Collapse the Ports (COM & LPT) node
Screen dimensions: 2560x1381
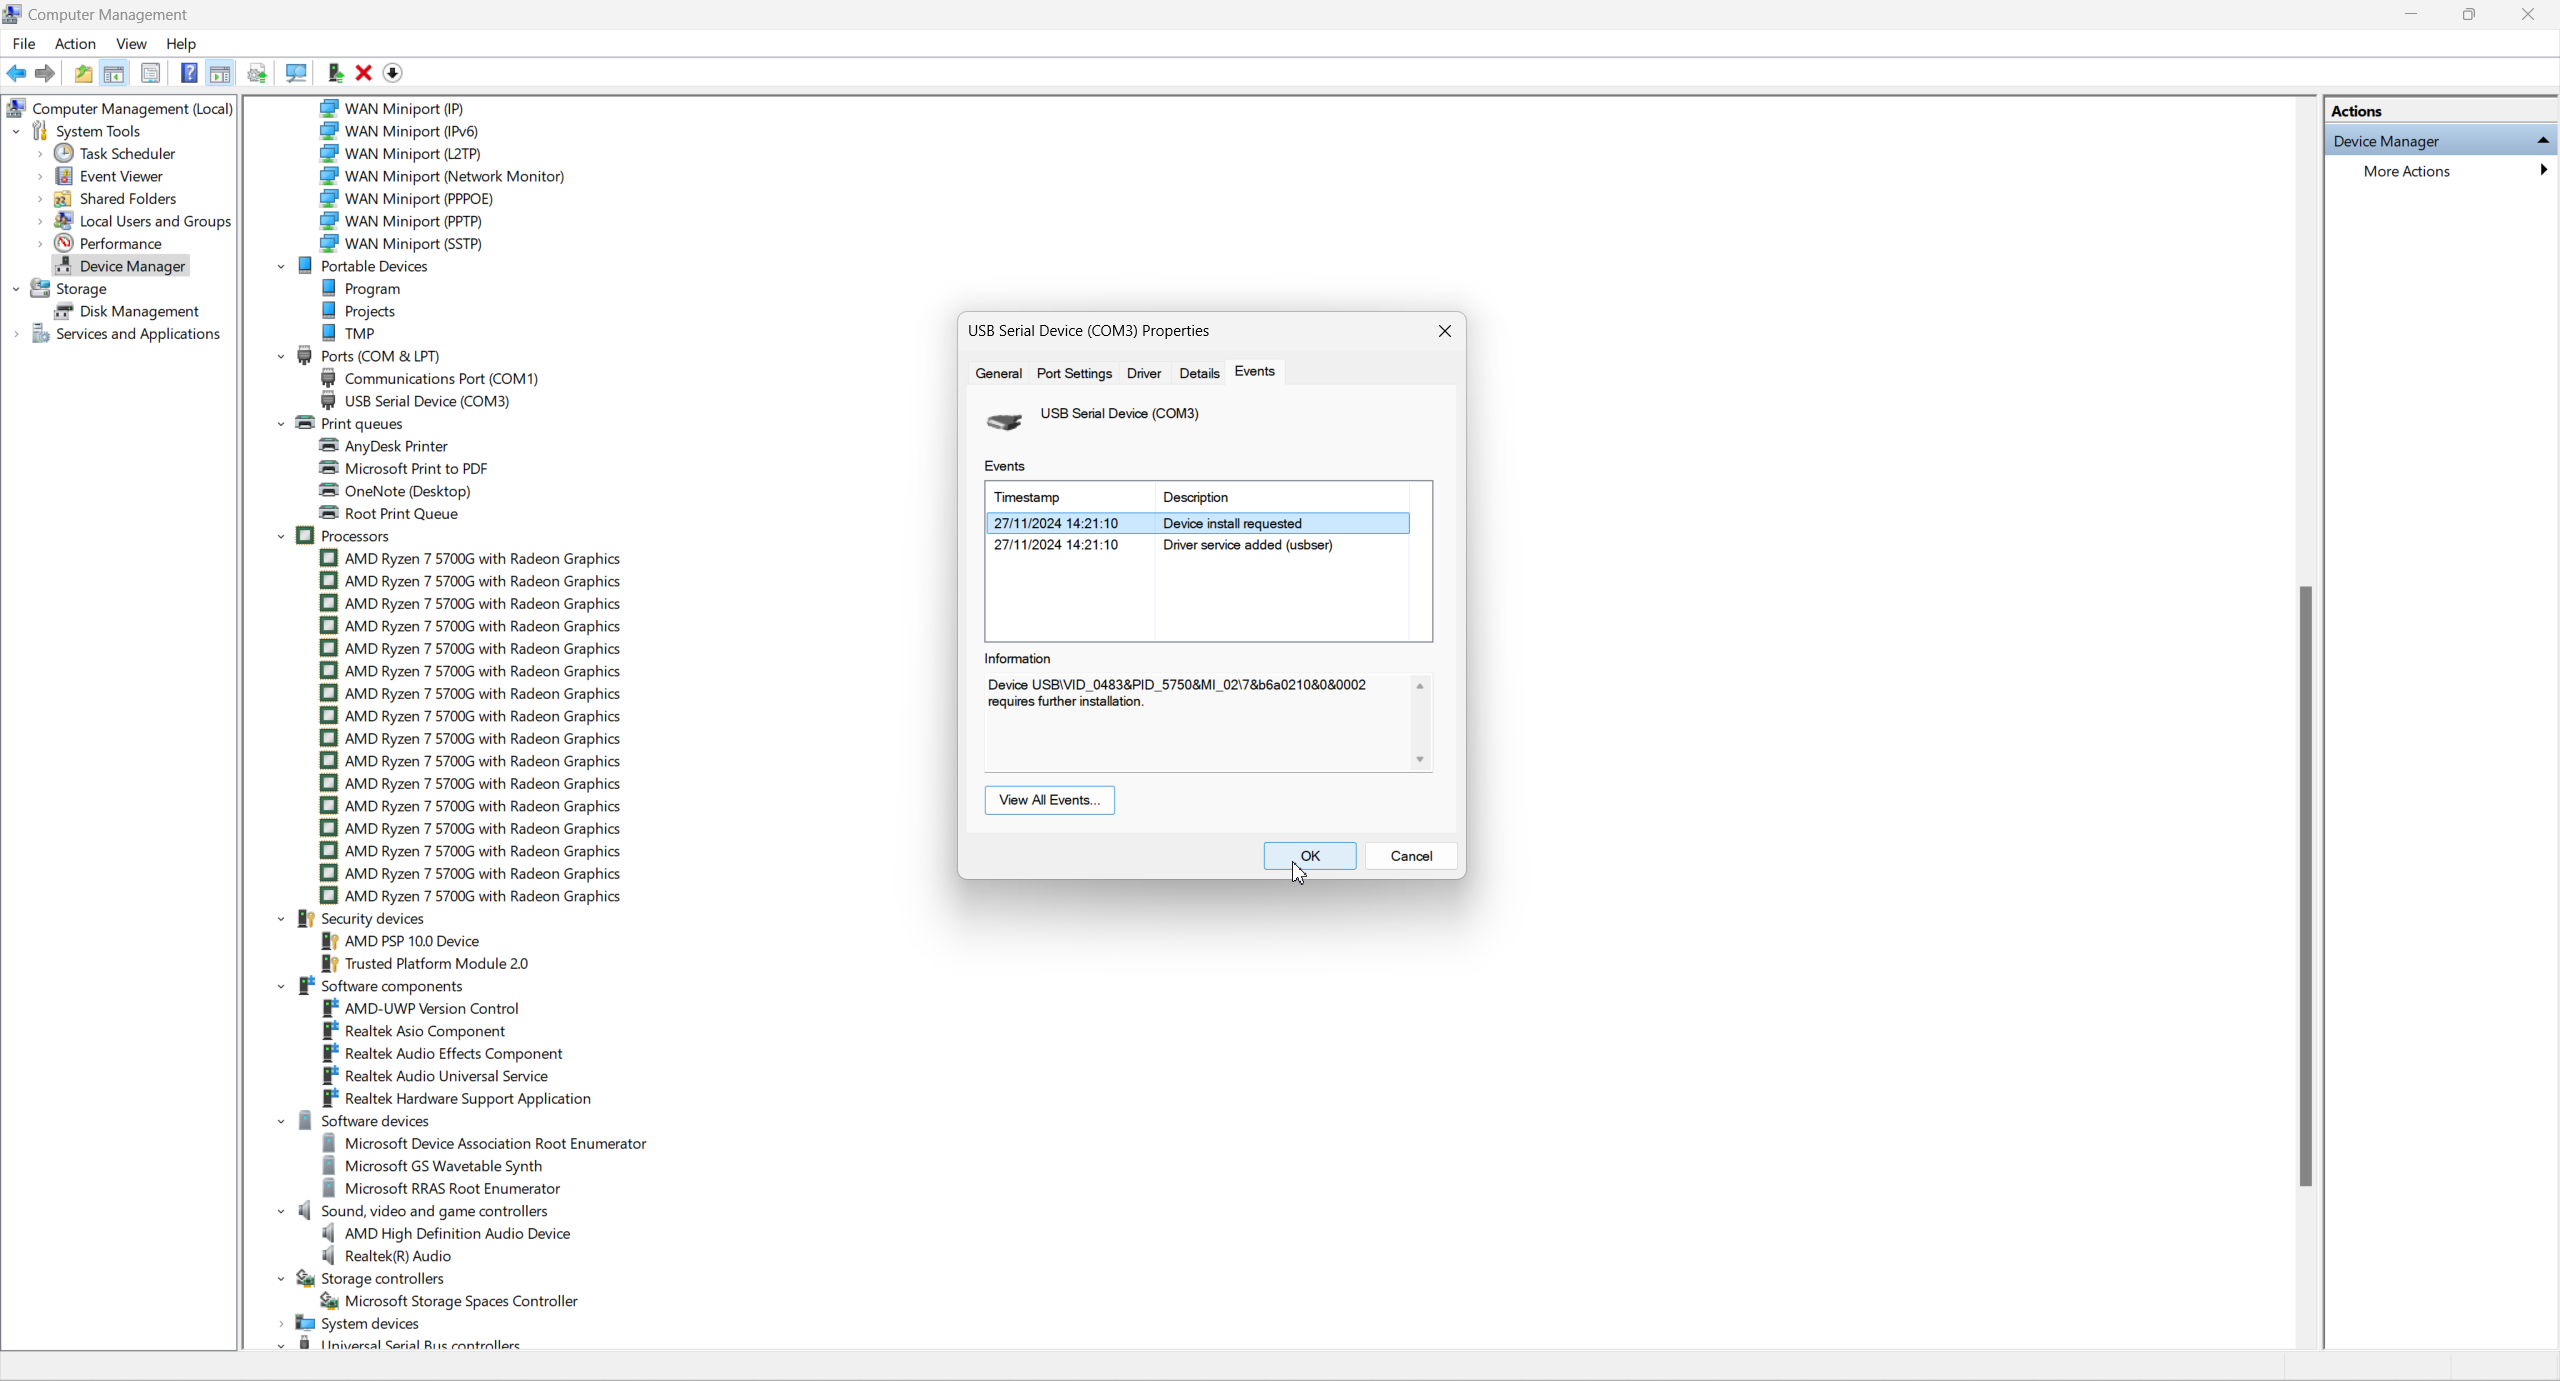click(x=281, y=357)
